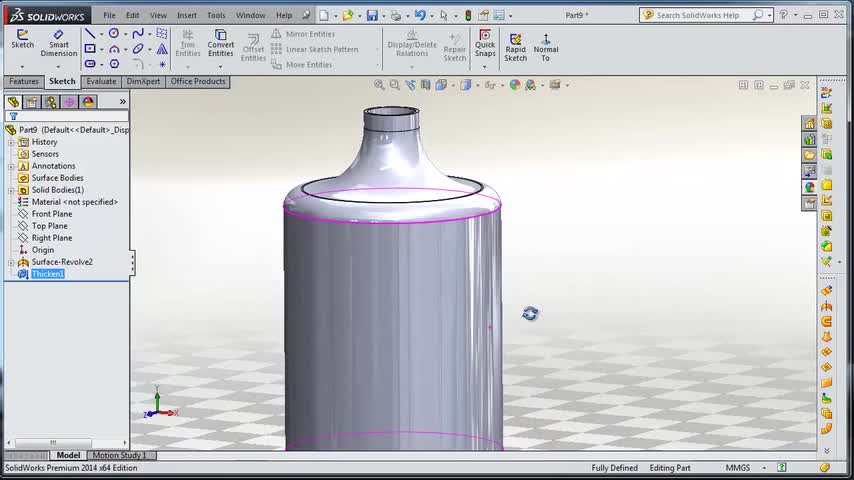Screen dimensions: 854x480
Task: Open the Save dropdown arrow
Action: pyautogui.click(x=383, y=16)
